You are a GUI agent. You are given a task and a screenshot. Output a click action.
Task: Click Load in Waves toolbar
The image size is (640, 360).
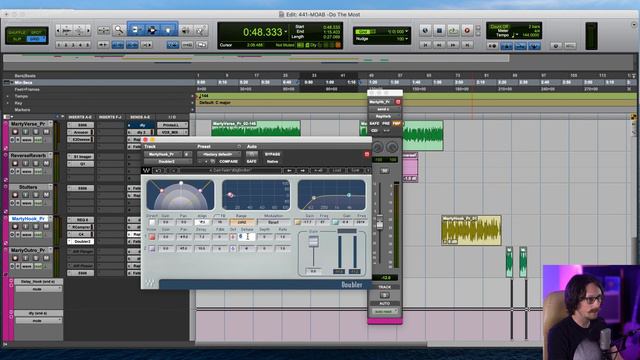337,171
